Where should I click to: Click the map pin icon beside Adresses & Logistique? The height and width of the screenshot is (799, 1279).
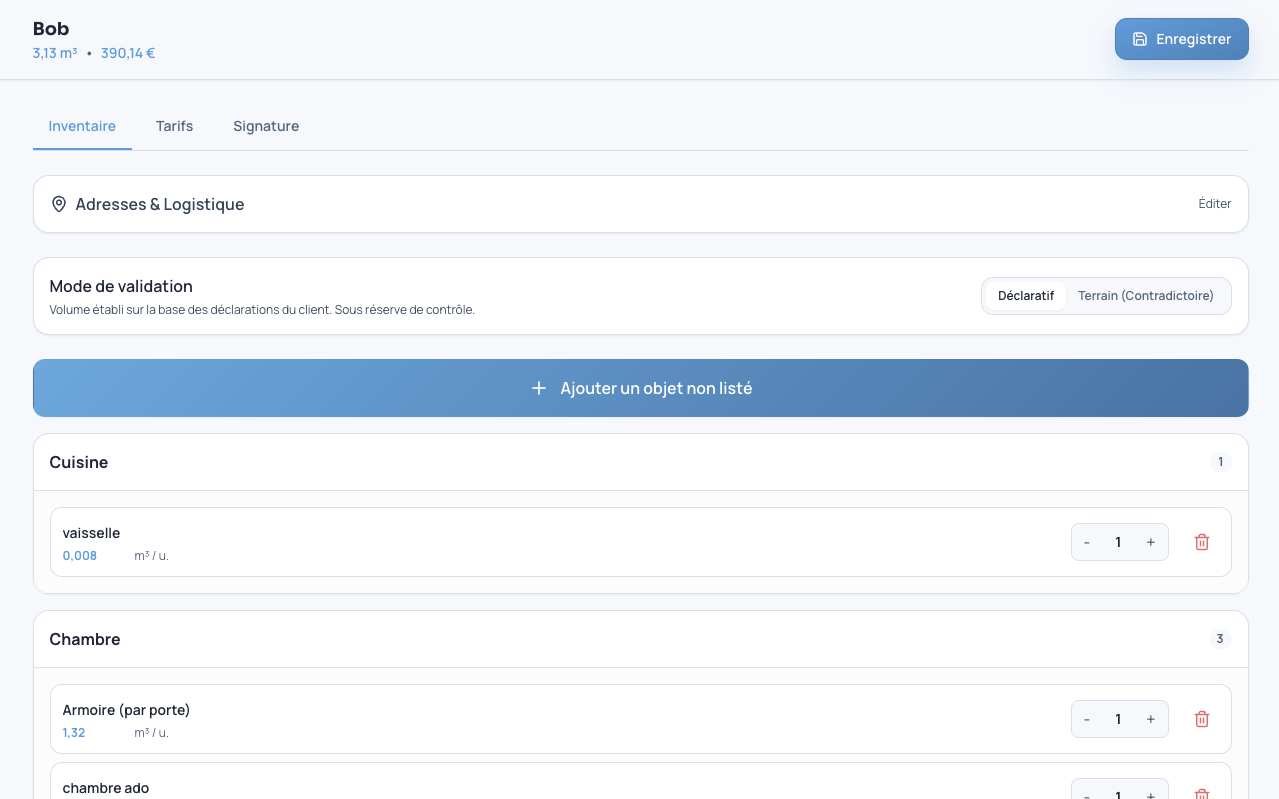click(x=59, y=204)
